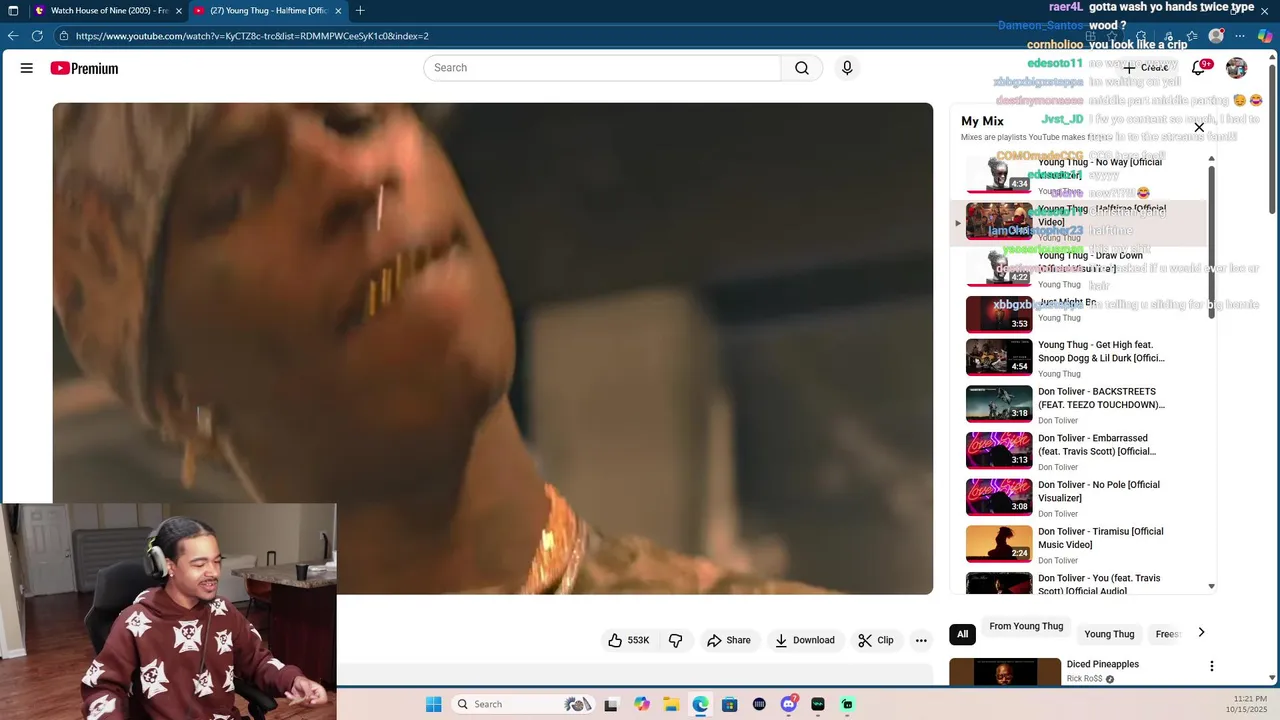
Task: Refresh the current page
Action: [x=37, y=36]
